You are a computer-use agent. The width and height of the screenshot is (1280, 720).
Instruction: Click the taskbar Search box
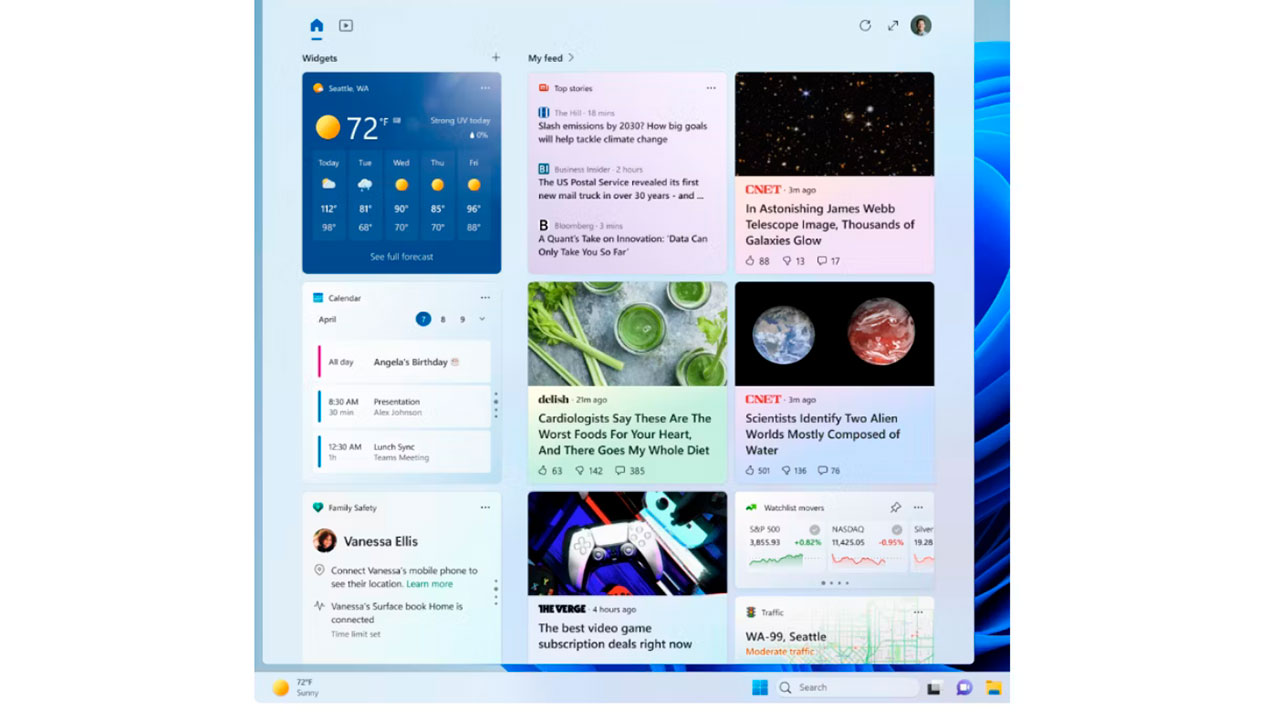point(847,688)
